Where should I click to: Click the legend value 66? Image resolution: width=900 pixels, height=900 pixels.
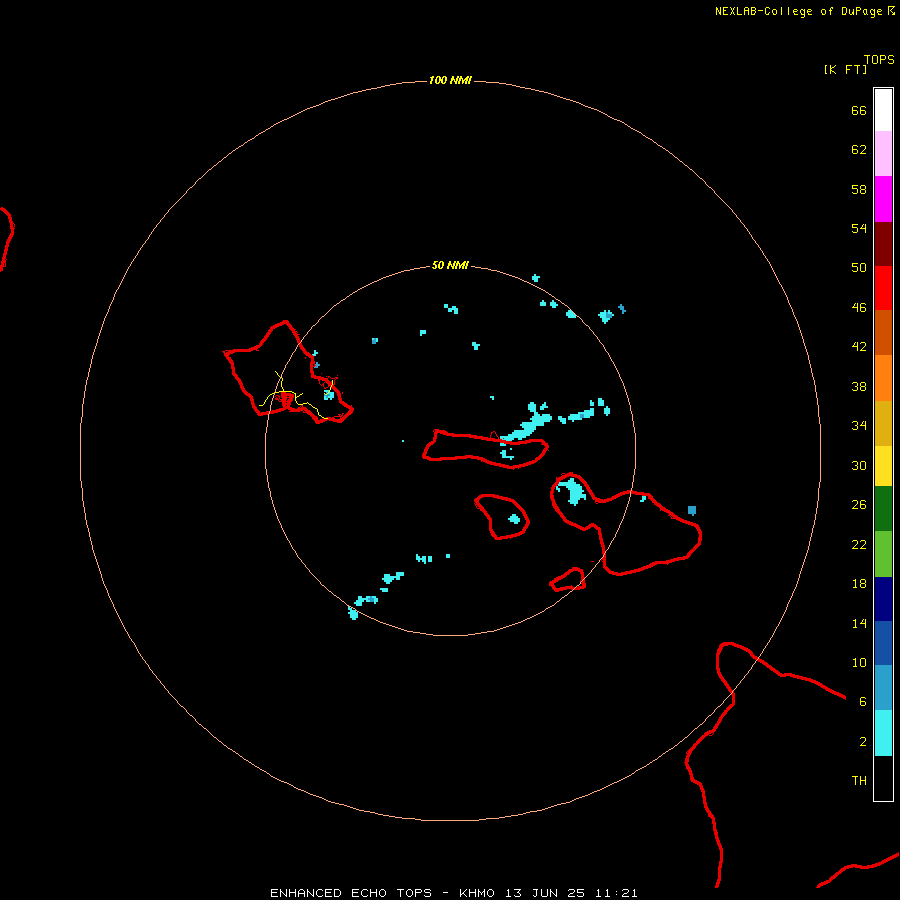[x=859, y=110]
